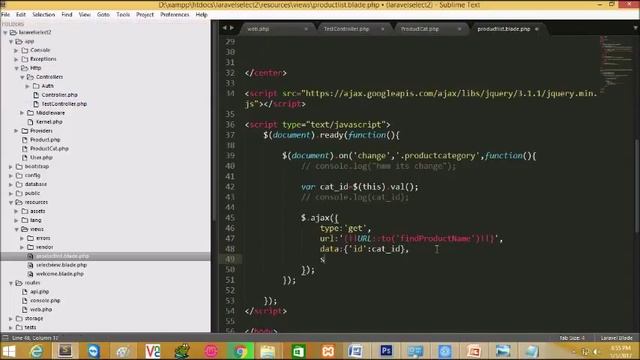Screen dimensions: 640x360
Task: Expand the config folder
Action: (x=11, y=176)
